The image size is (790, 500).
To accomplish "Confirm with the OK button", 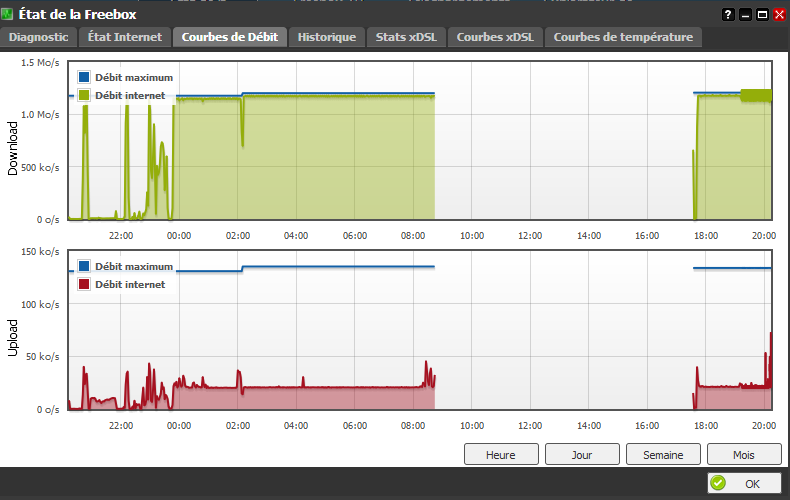I will 744,483.
